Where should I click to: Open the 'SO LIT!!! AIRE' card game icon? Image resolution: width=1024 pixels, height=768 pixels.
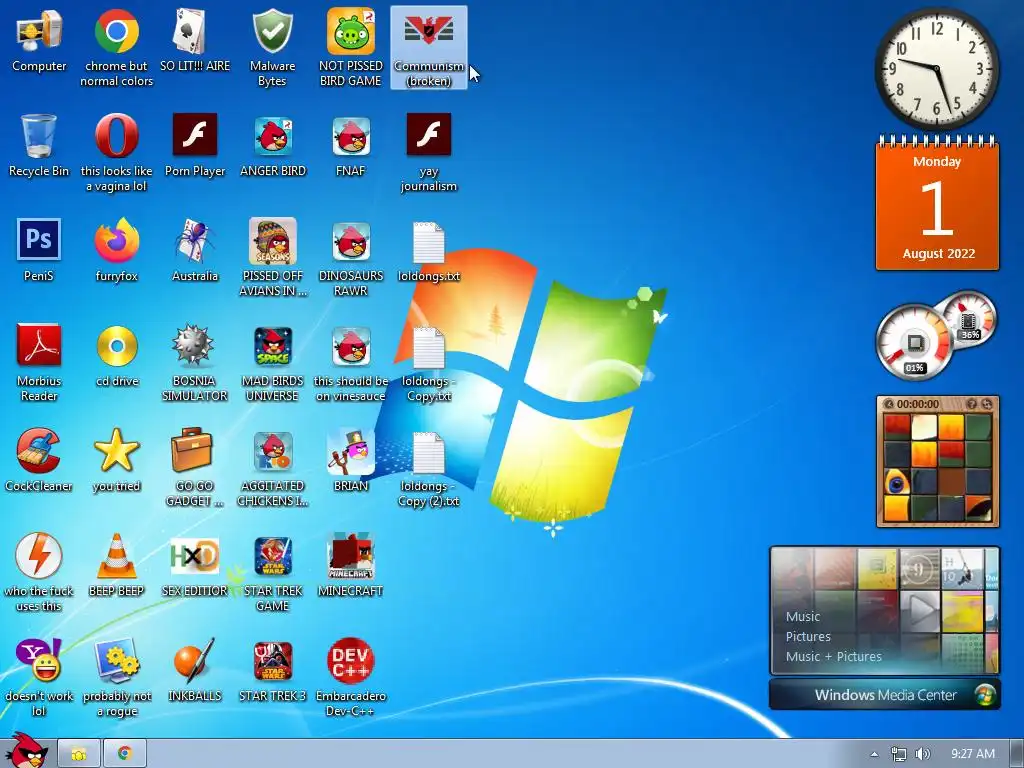coord(195,42)
